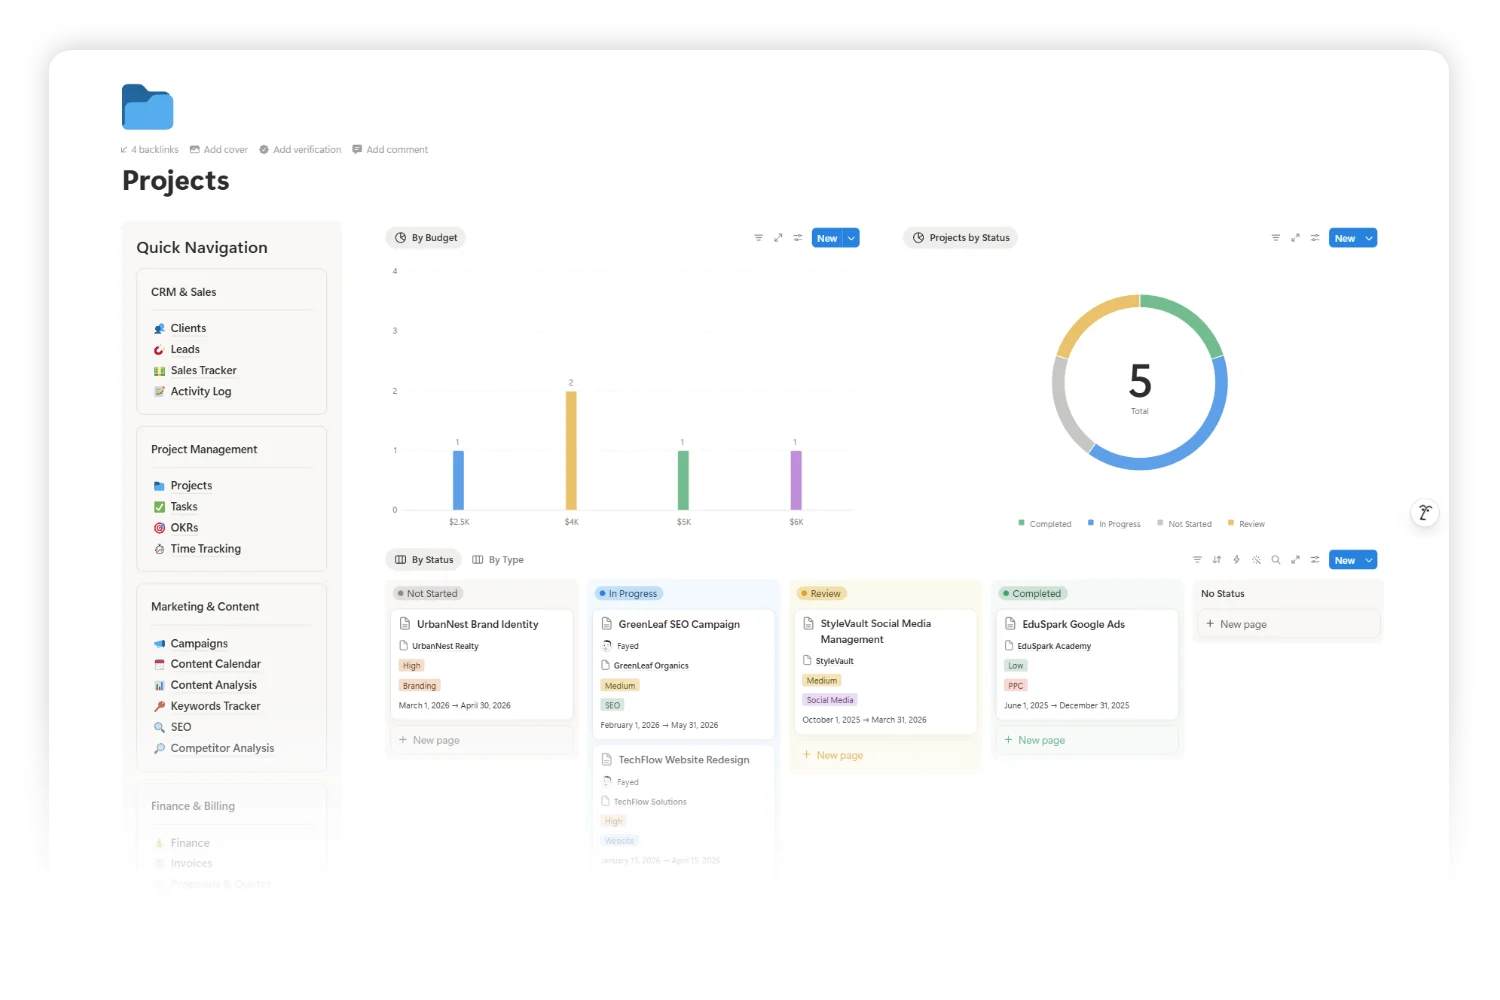Click New button in Projects by Status view
This screenshot has height=1000, width=1500.
pos(1345,238)
